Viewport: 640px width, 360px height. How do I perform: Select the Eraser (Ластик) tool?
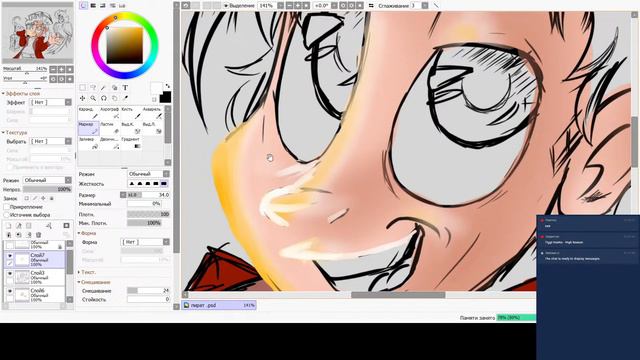pyautogui.click(x=110, y=128)
